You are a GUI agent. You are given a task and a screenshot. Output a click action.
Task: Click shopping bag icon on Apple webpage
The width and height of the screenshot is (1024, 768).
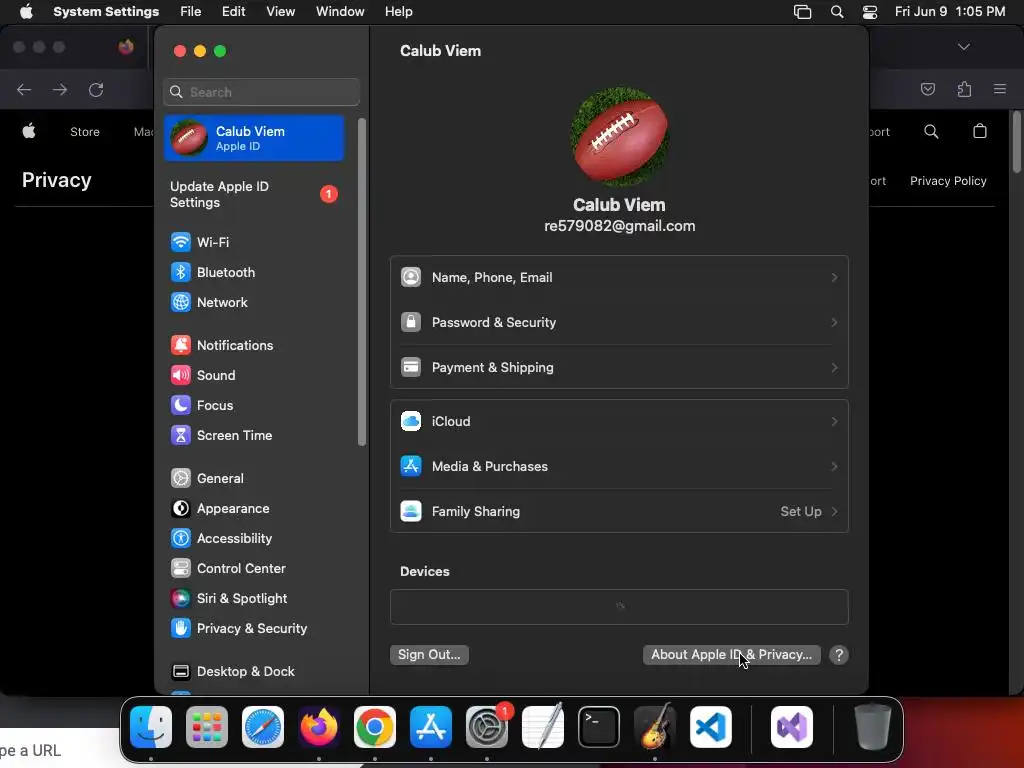[980, 131]
